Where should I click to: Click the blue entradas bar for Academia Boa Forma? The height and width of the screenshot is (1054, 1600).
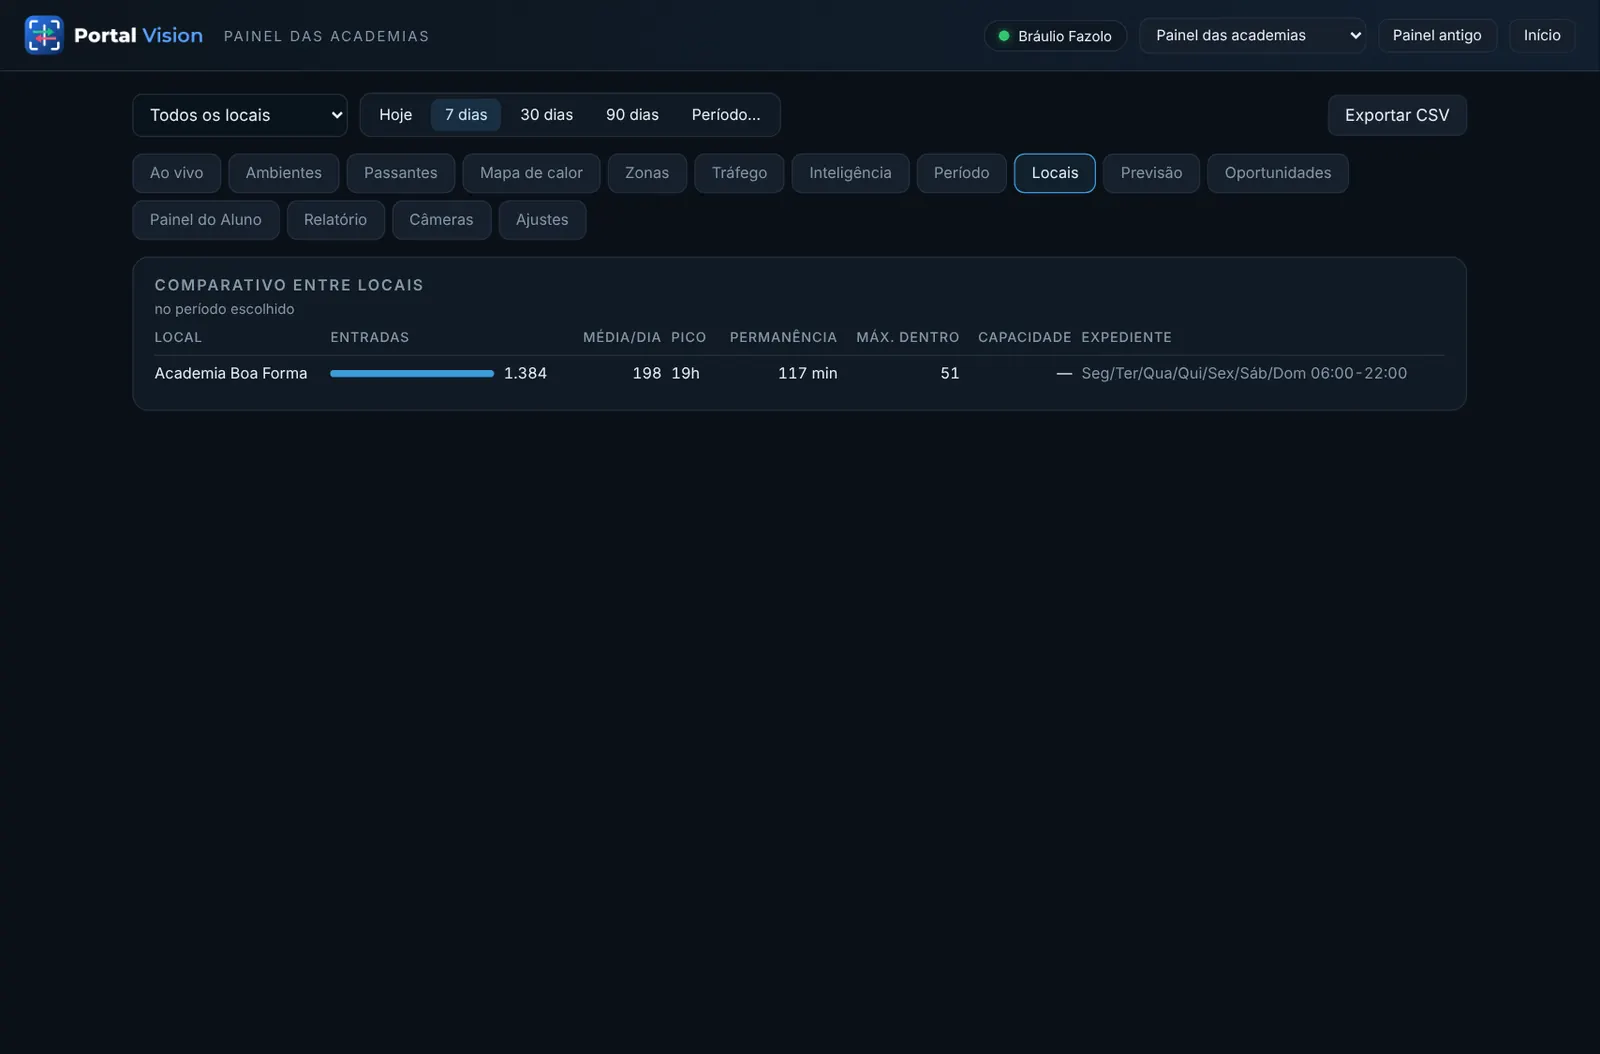coord(412,373)
